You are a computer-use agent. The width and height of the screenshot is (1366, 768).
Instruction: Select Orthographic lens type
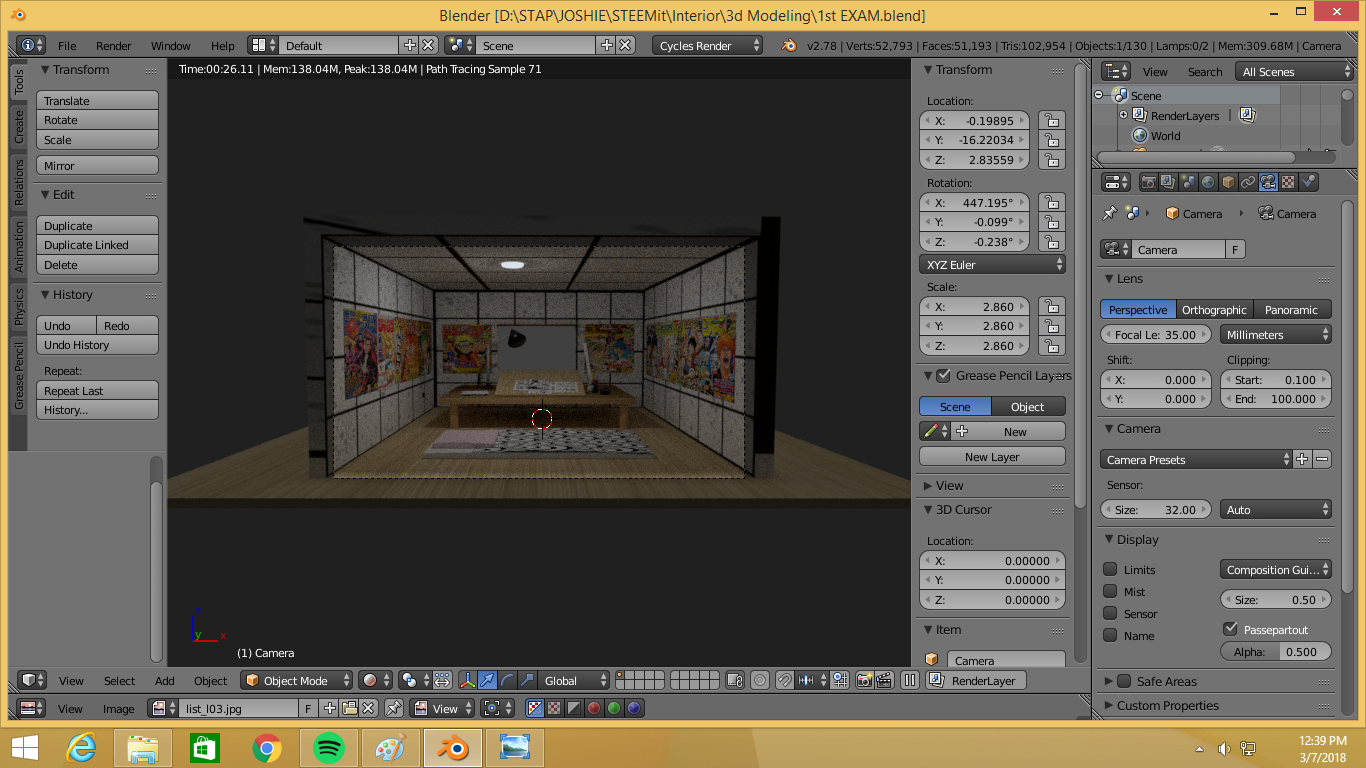coord(1214,310)
